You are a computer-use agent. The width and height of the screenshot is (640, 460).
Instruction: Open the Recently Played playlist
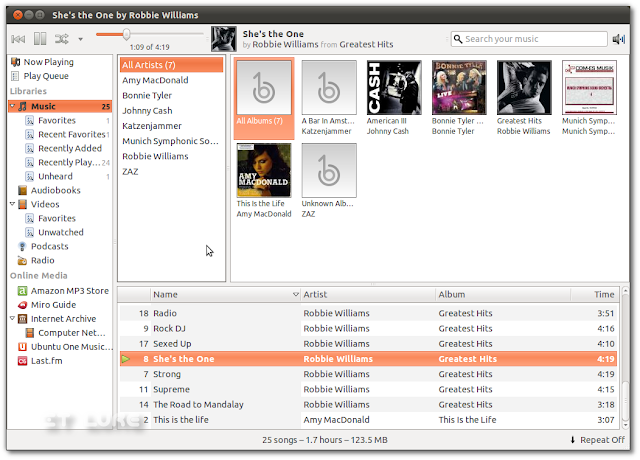(x=67, y=162)
